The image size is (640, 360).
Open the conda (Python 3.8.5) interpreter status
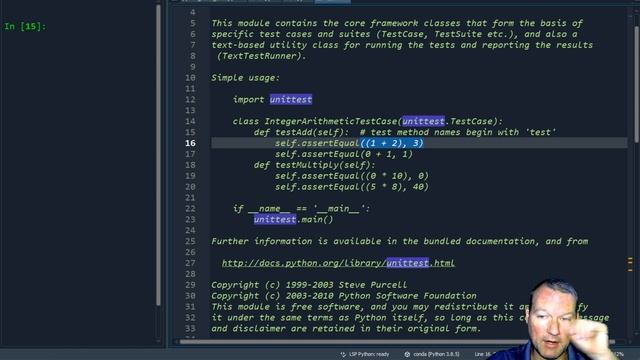432,354
